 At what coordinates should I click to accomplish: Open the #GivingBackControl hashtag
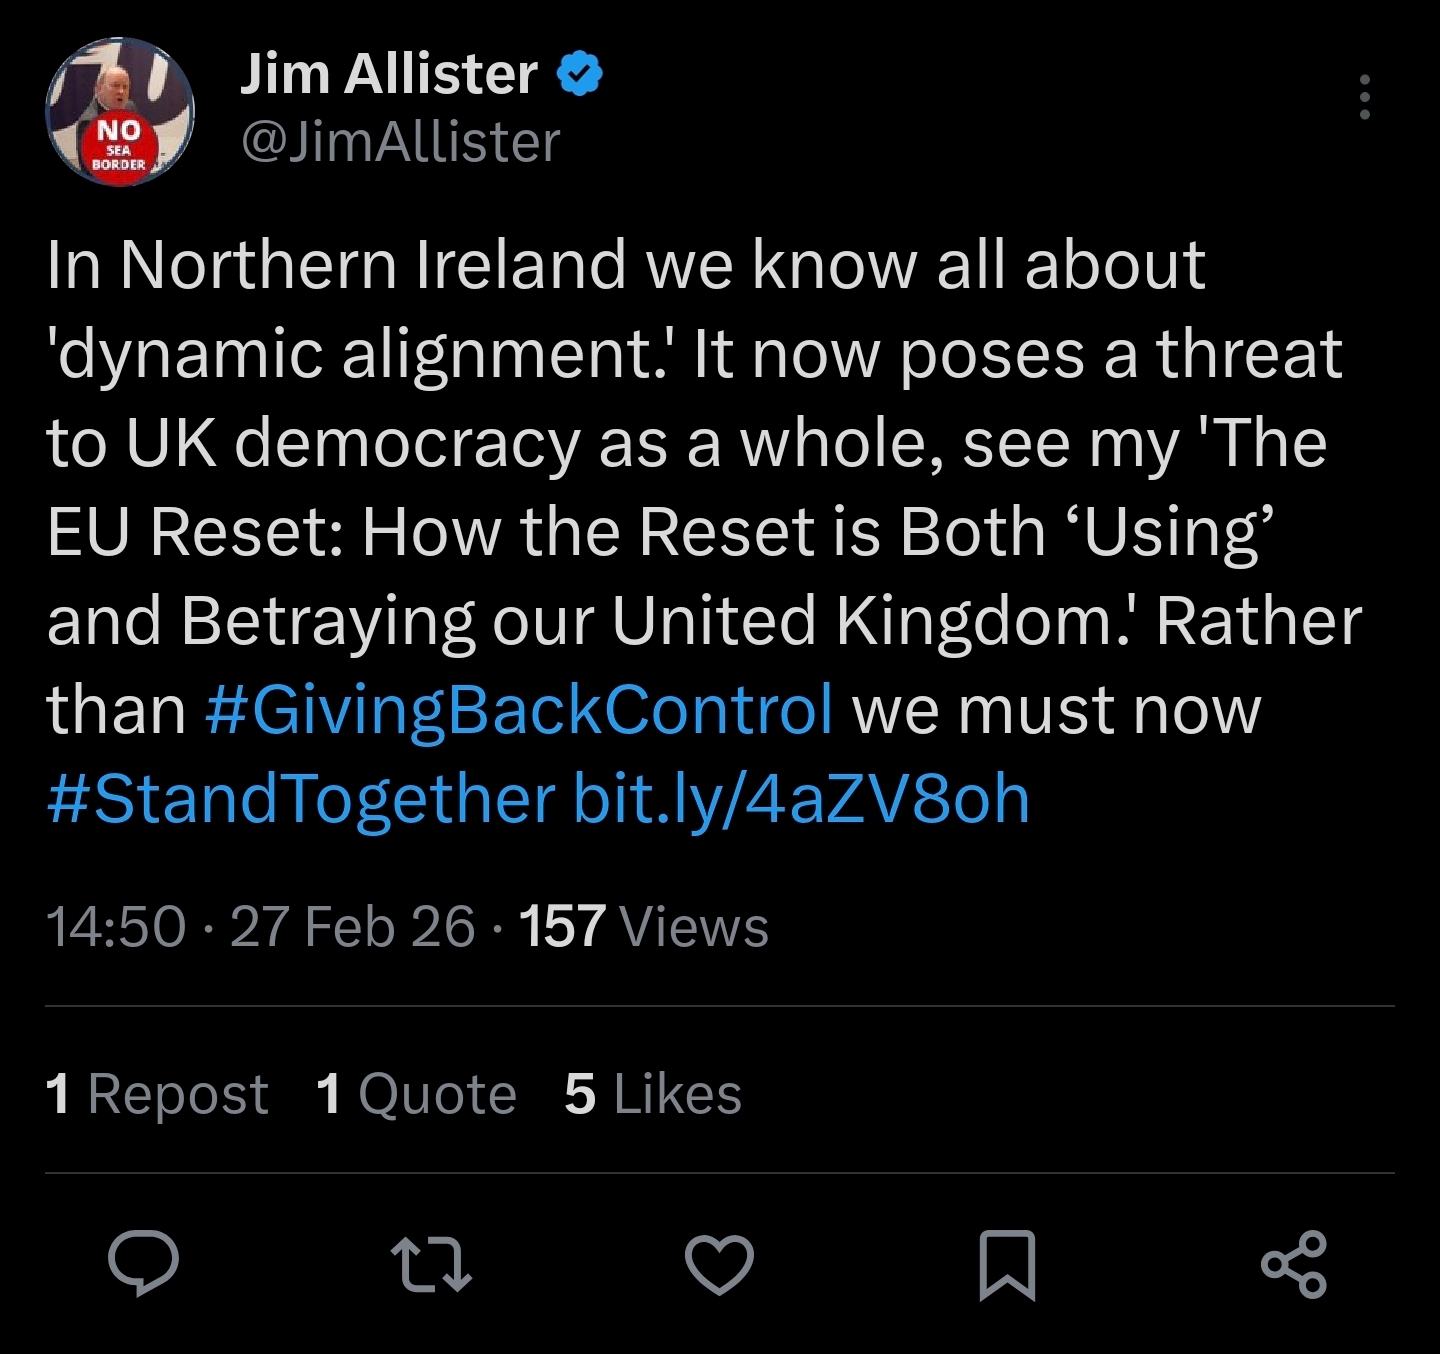[x=519, y=710]
